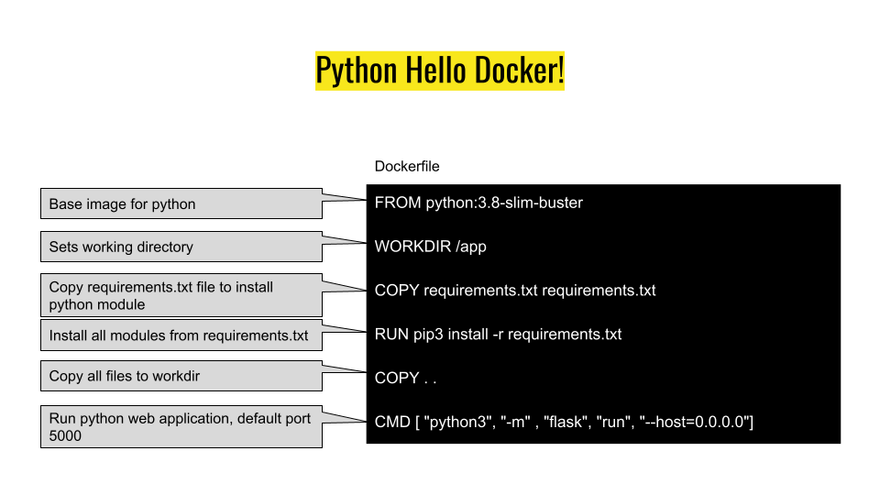Click callout about copying requirements.txt file
The image size is (880, 495).
[x=181, y=295]
